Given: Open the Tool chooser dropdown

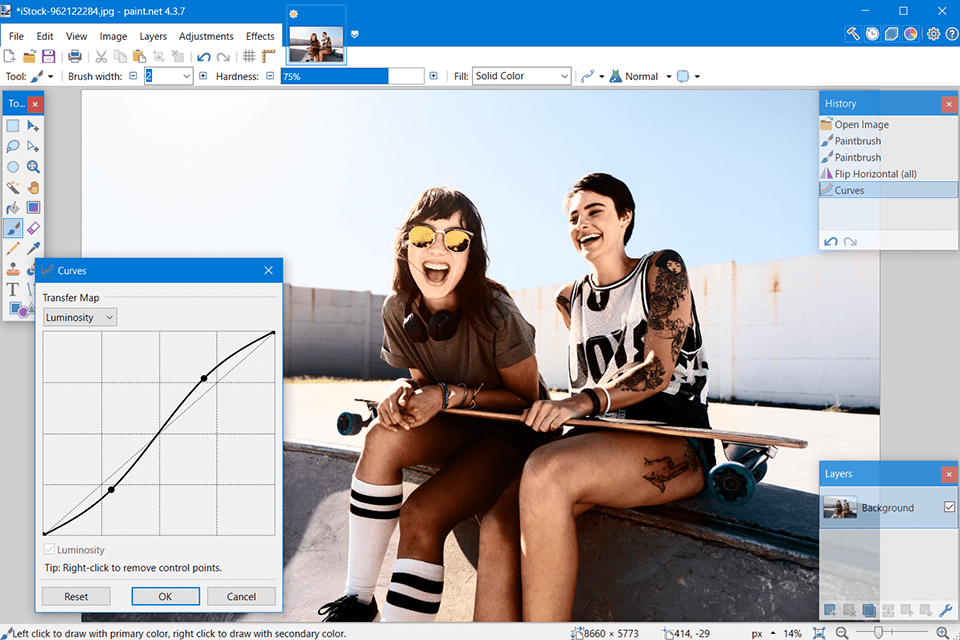Looking at the screenshot, I should (42, 77).
